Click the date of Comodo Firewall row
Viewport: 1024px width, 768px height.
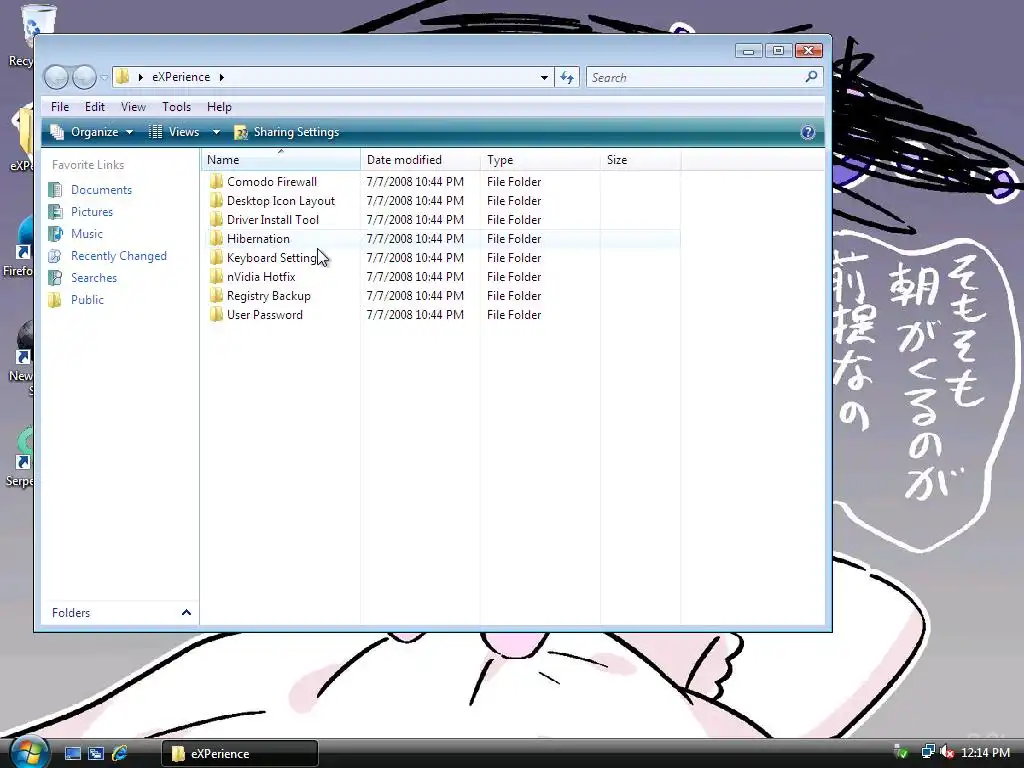tap(415, 182)
